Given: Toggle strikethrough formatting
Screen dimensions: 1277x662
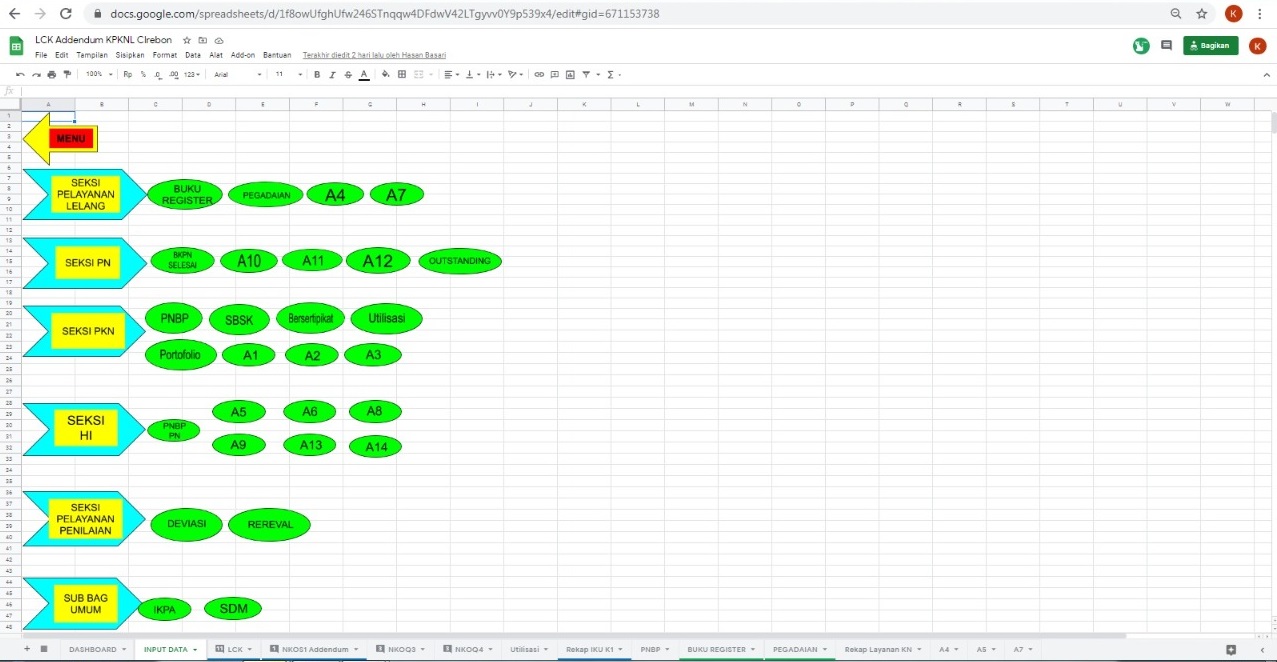Looking at the screenshot, I should [348, 74].
